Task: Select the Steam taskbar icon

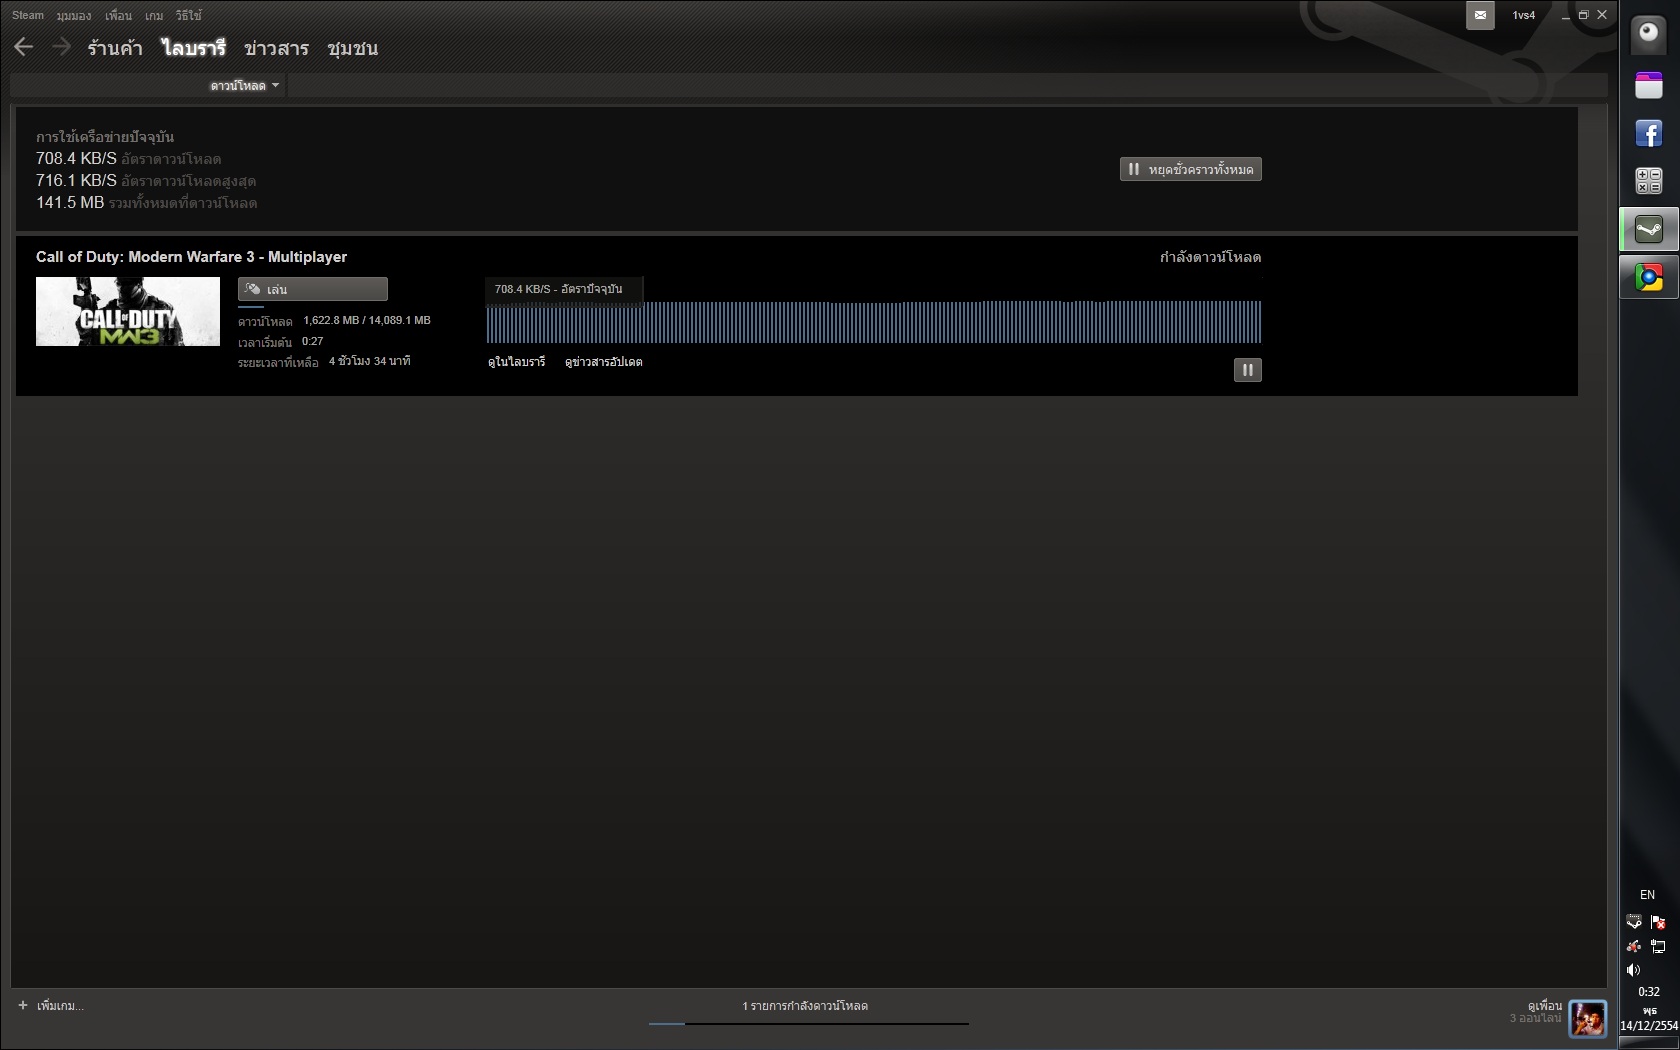Action: [1649, 230]
